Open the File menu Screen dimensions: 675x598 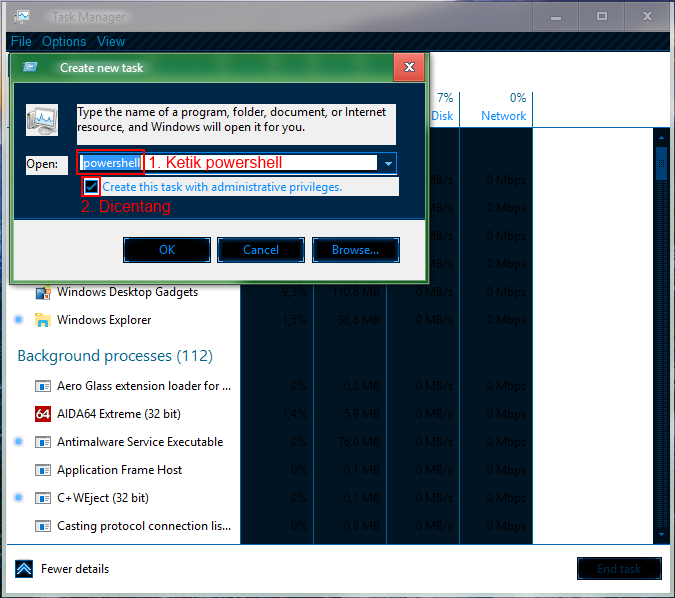(x=21, y=41)
